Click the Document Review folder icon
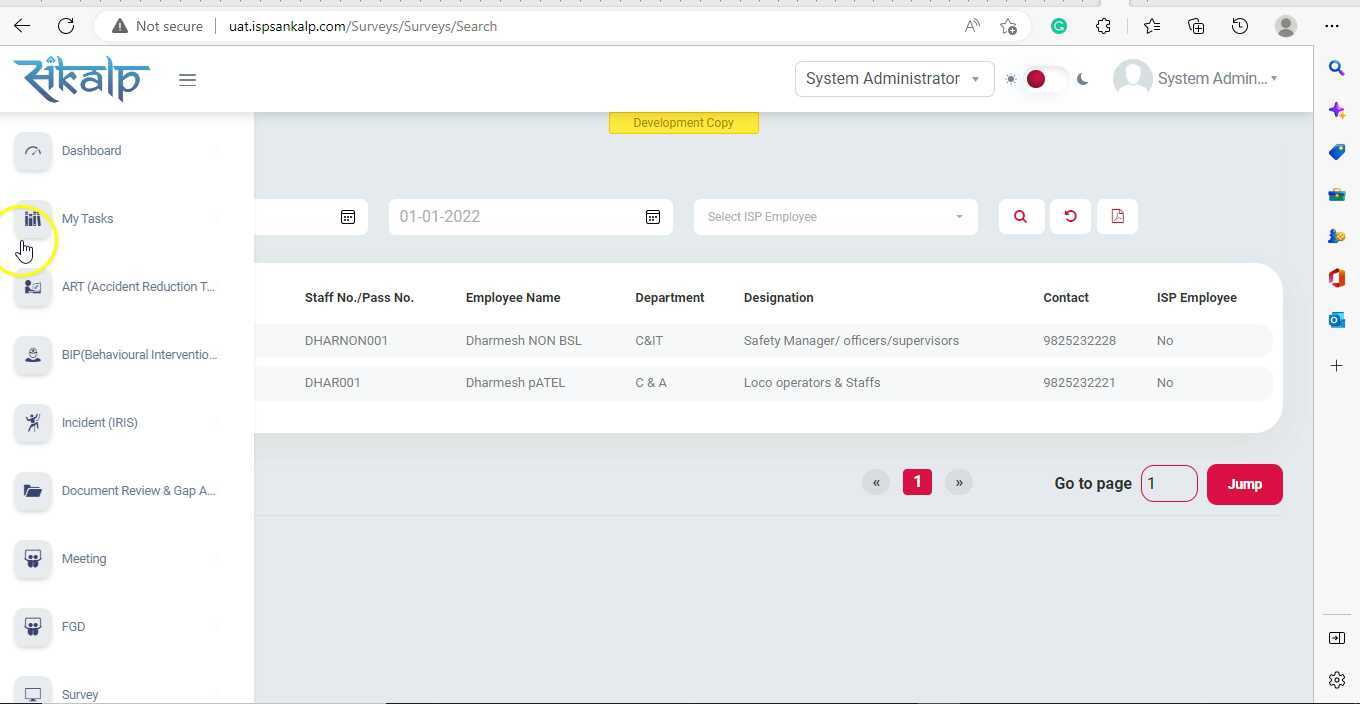 (x=33, y=491)
